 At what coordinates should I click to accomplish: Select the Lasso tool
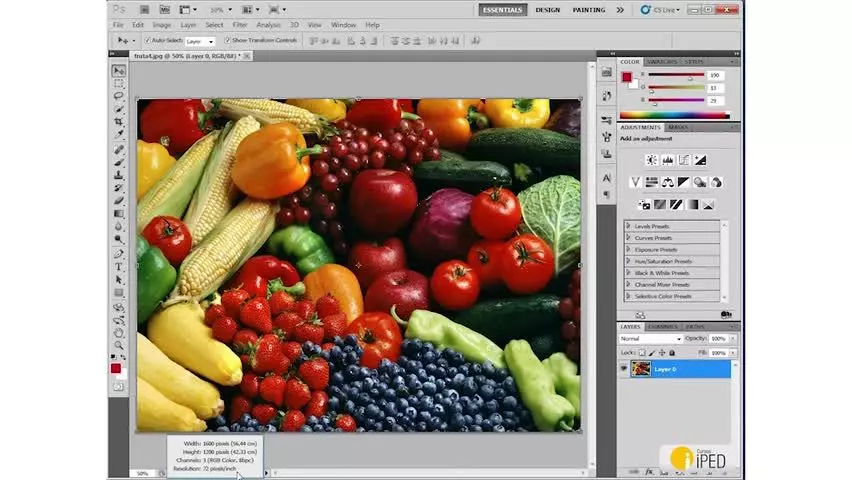pos(118,96)
